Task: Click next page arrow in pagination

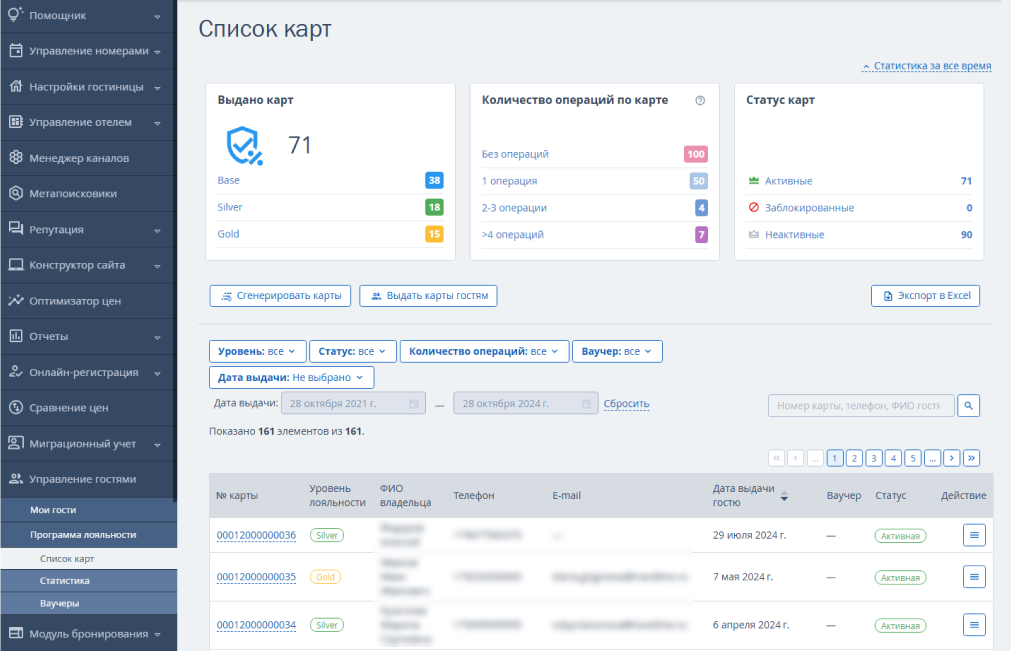Action: coord(952,458)
